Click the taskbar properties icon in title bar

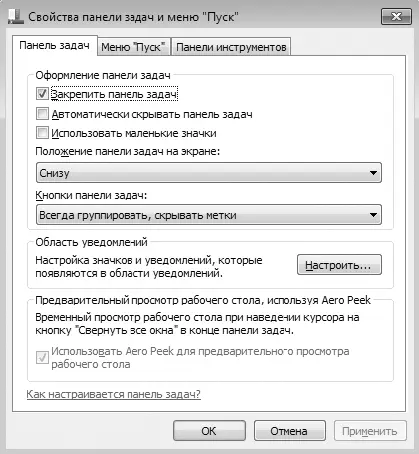(16, 17)
